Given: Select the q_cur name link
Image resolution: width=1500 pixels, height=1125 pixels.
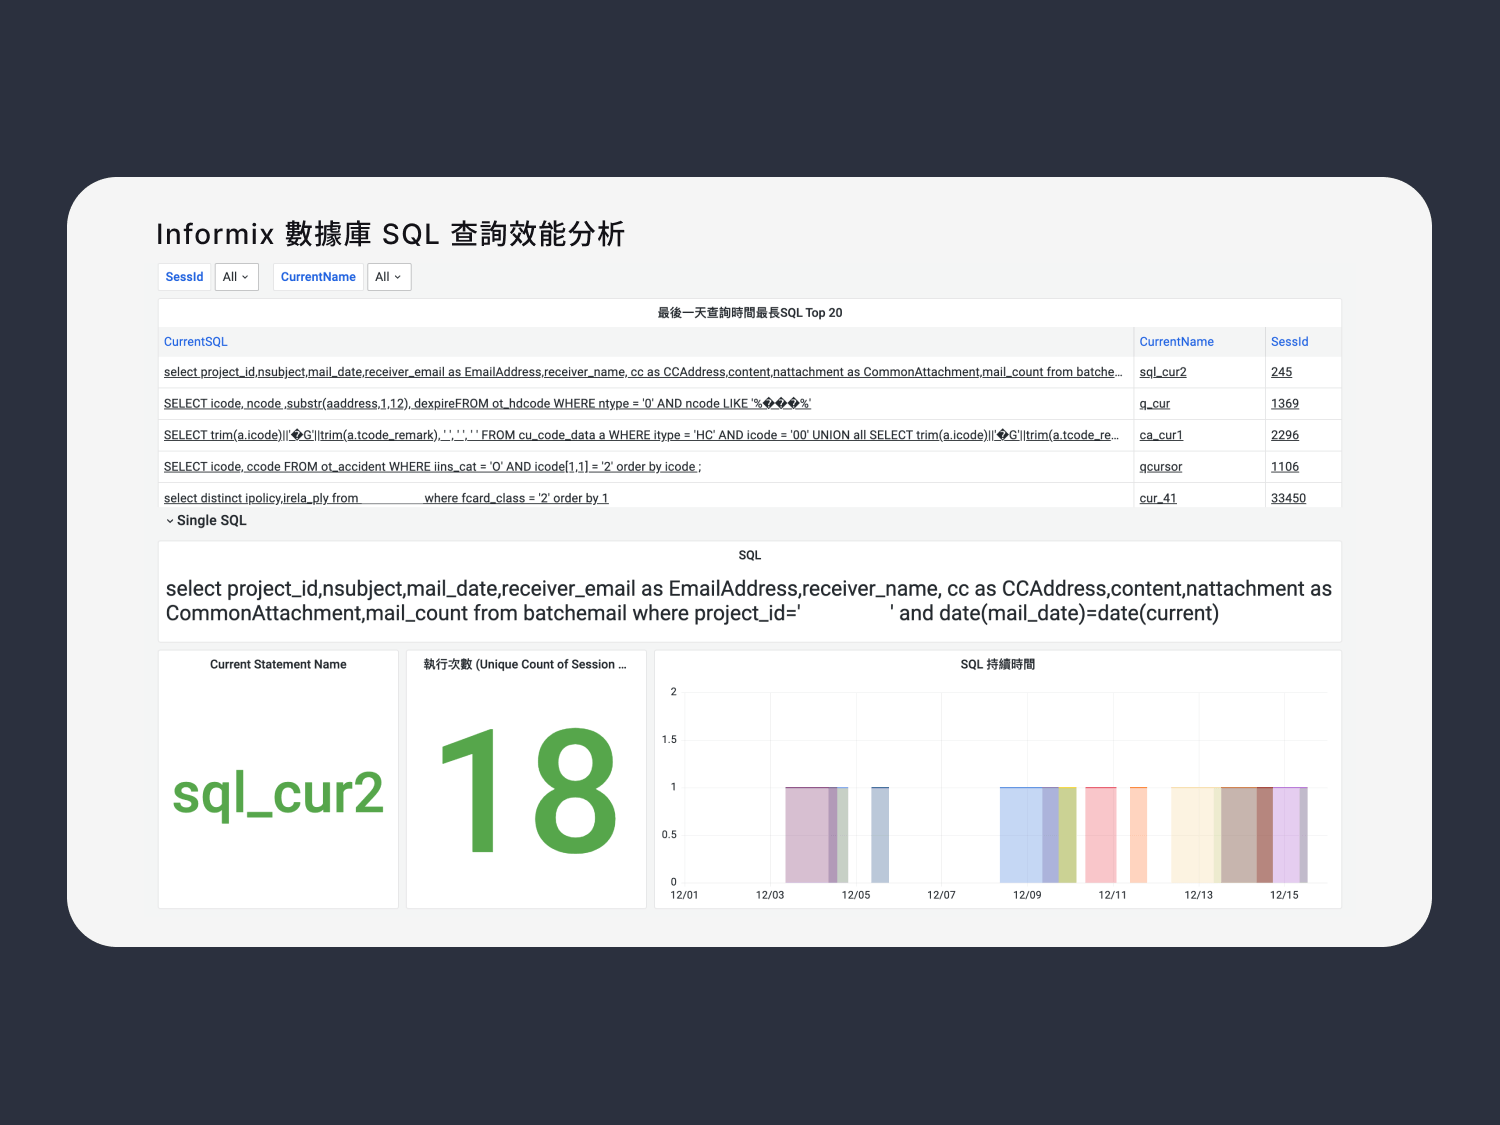Looking at the screenshot, I should pos(1154,404).
